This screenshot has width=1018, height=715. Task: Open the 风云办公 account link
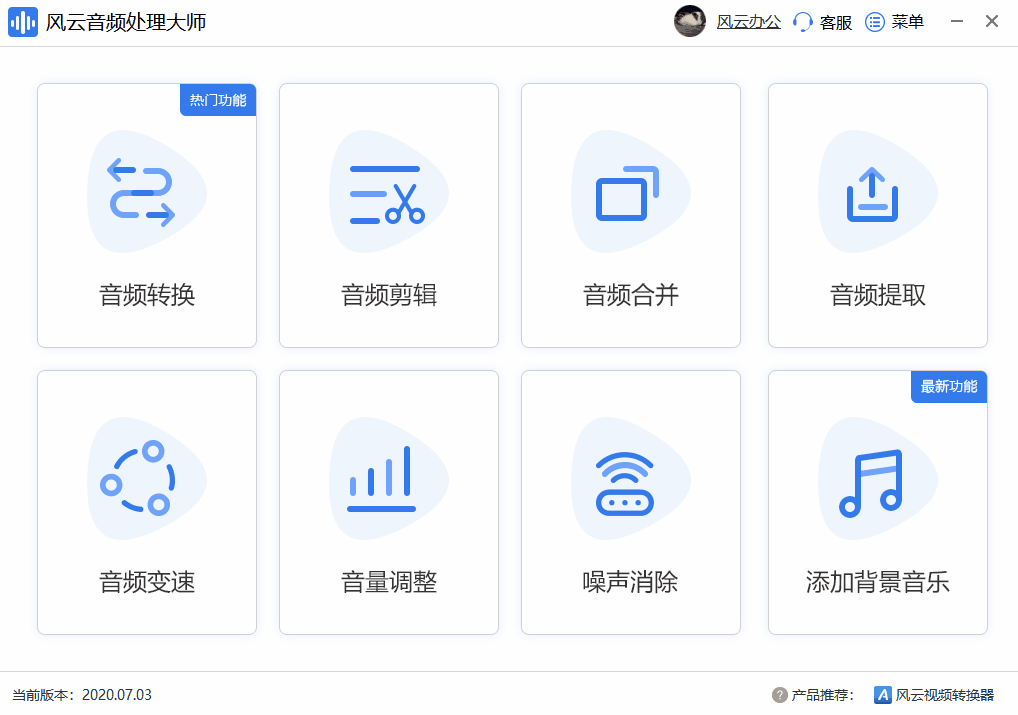click(x=749, y=22)
